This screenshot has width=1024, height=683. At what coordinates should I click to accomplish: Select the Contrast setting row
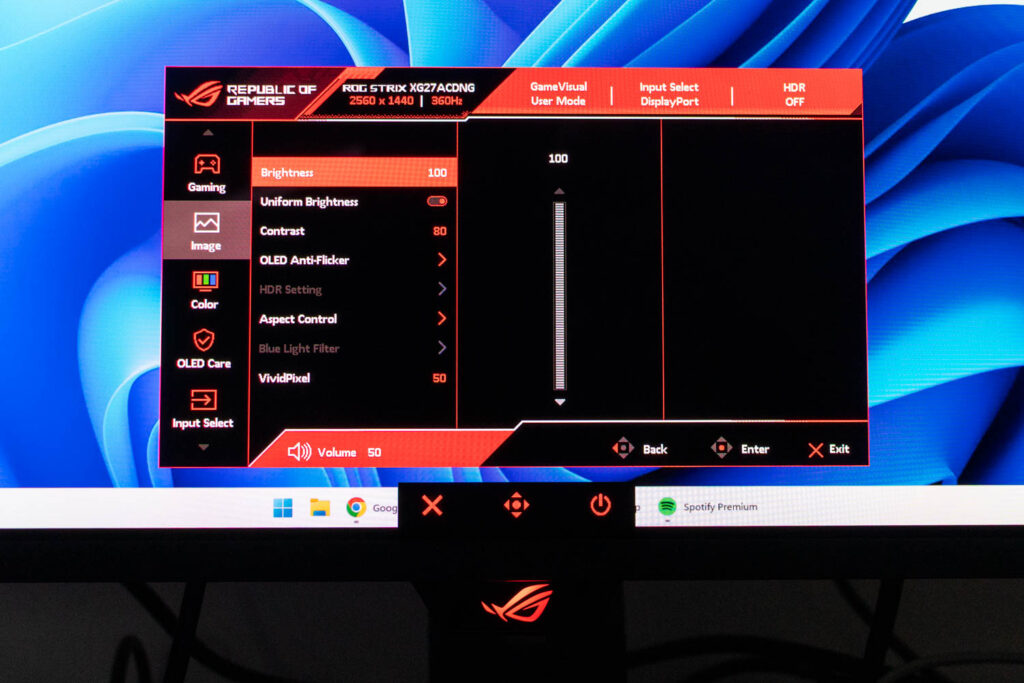[353, 230]
